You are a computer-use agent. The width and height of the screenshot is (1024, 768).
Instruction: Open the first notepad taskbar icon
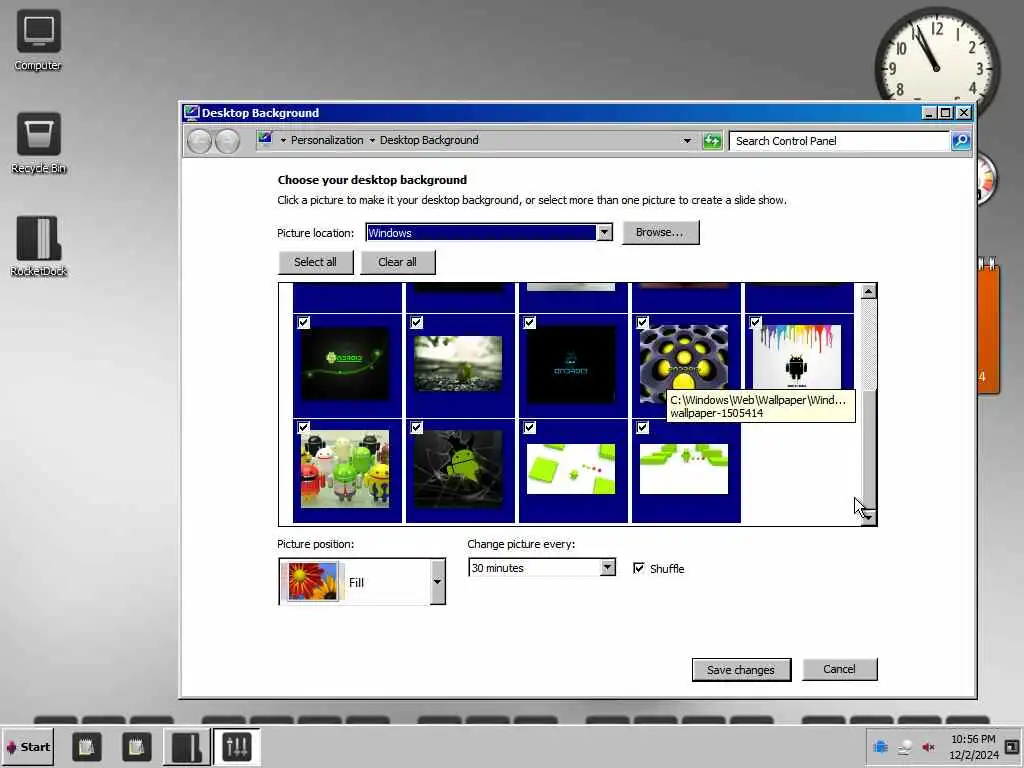click(x=86, y=746)
